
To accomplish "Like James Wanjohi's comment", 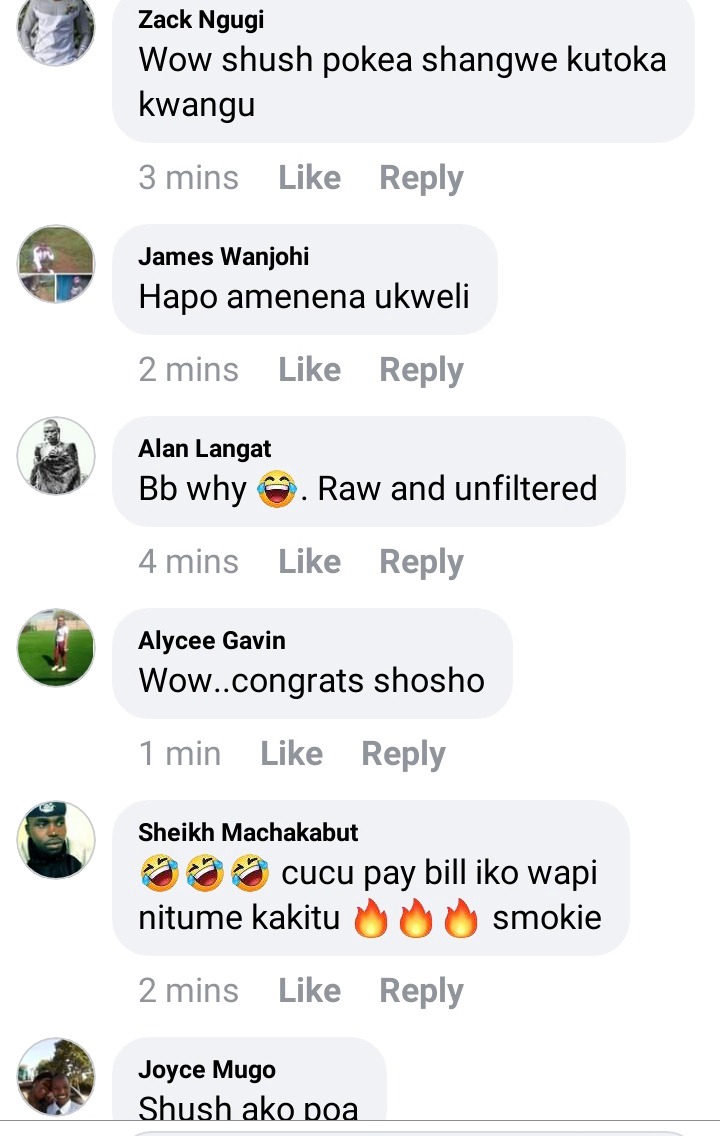I will point(309,369).
